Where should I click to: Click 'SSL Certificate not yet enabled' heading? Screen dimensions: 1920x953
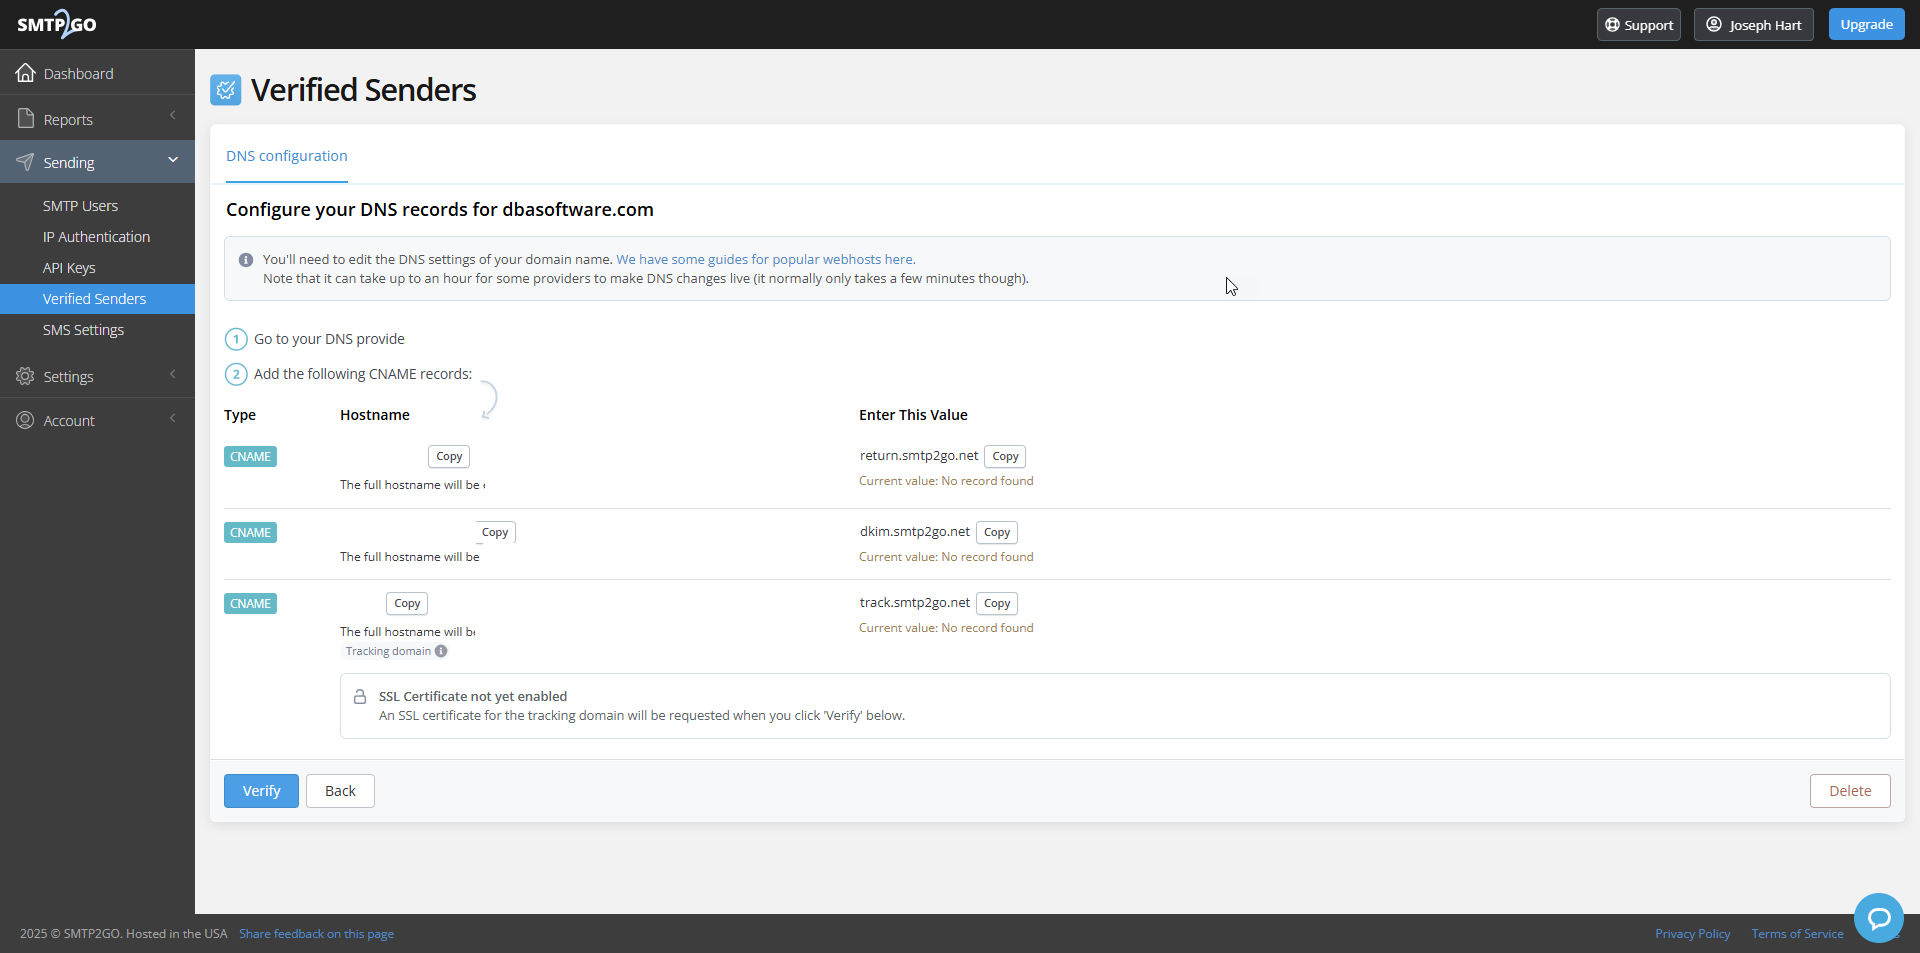pos(473,696)
